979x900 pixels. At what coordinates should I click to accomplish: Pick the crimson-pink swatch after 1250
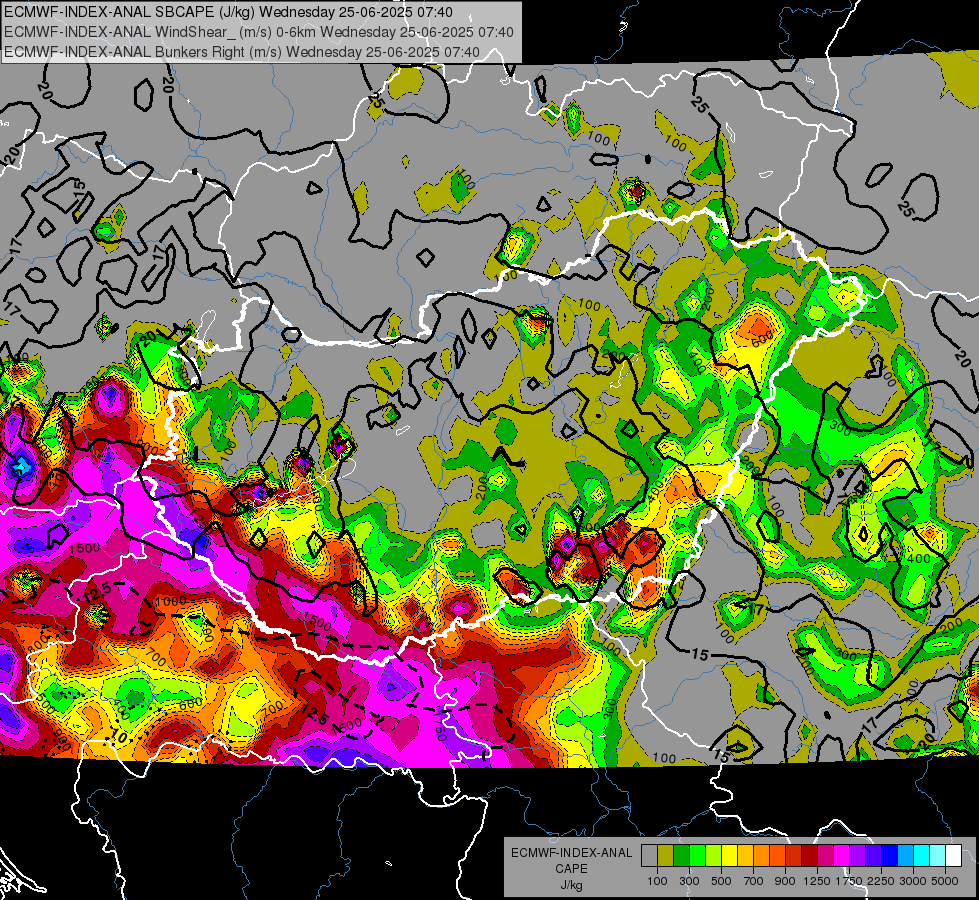[826, 855]
